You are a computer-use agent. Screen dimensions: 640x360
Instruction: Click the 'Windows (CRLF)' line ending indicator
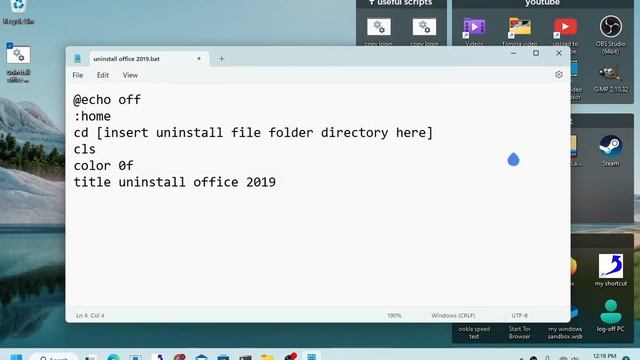[453, 316]
